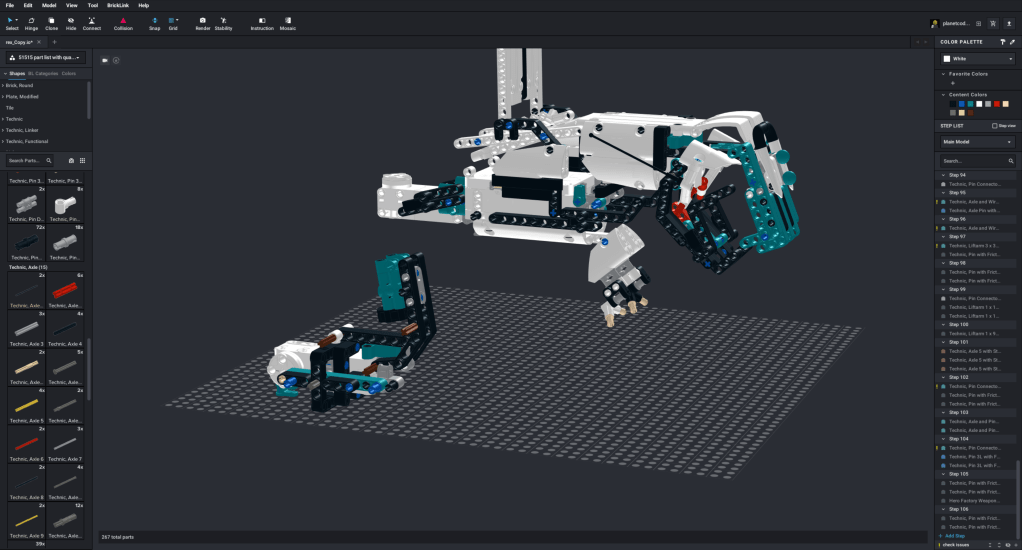The height and width of the screenshot is (550, 1022).
Task: Open the Main Model dropdown
Action: click(x=977, y=142)
